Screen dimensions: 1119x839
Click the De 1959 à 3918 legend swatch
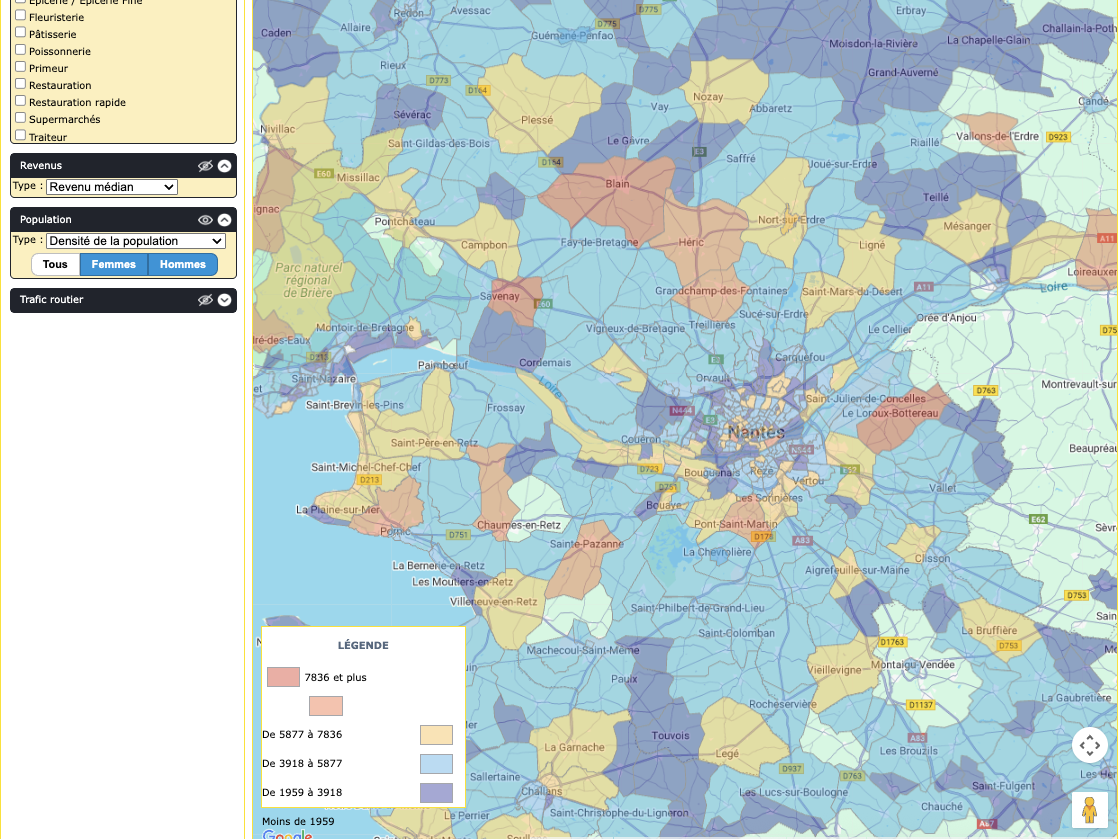pyautogui.click(x=436, y=793)
